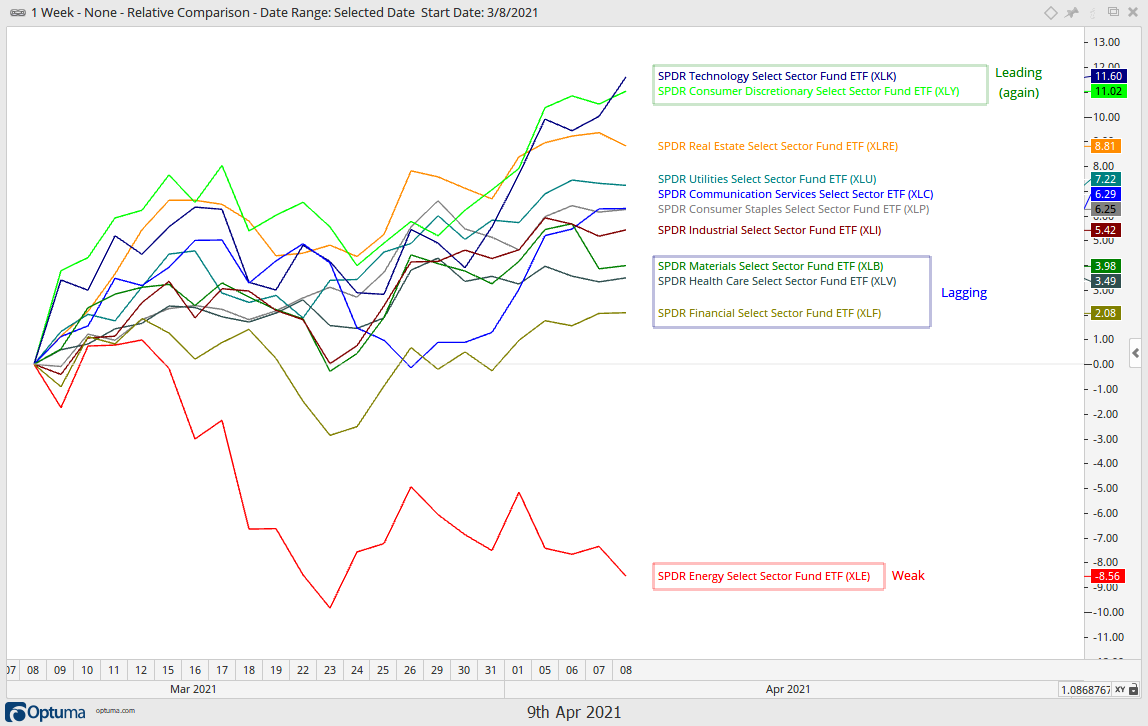Select the XLY Consumer Discretionary legend label
The image size is (1148, 726).
point(808,91)
